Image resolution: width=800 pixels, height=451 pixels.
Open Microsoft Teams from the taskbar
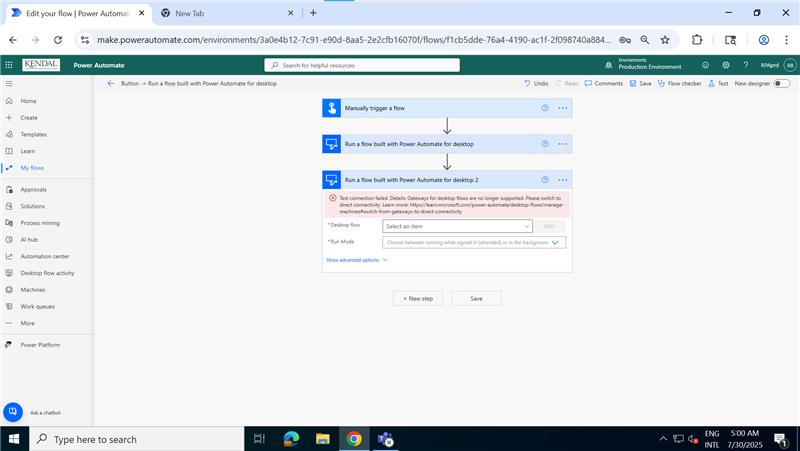coord(385,439)
